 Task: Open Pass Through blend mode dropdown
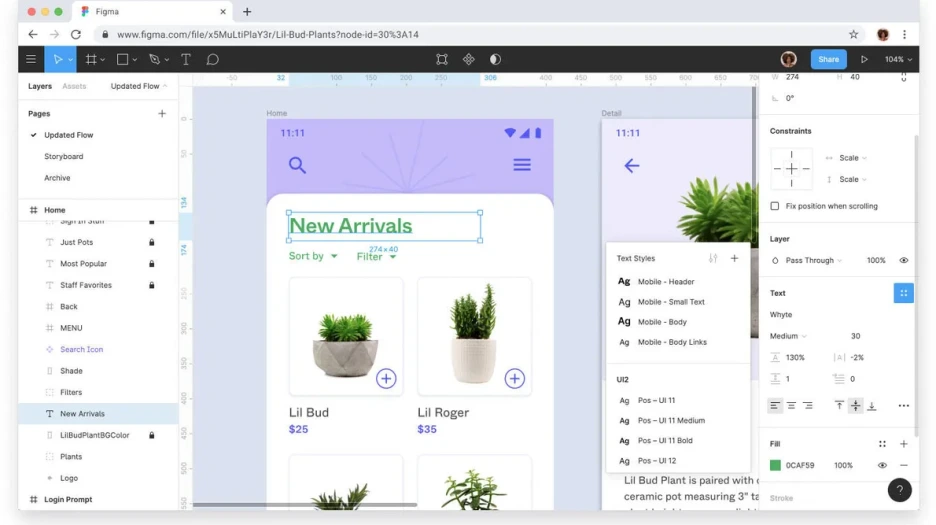point(814,260)
